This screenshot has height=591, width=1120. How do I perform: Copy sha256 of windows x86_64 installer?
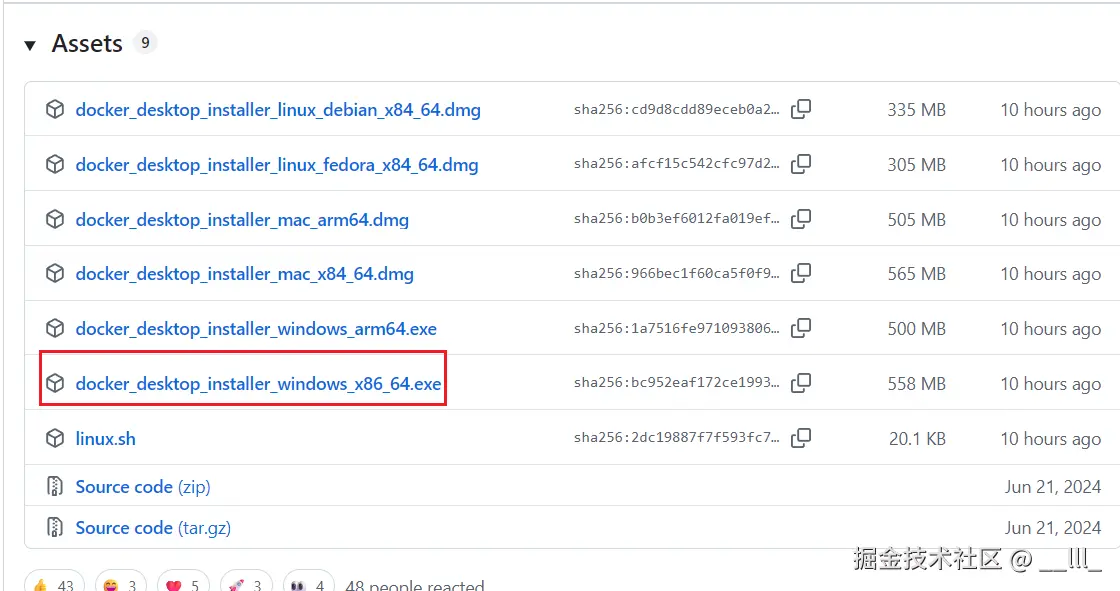[801, 383]
